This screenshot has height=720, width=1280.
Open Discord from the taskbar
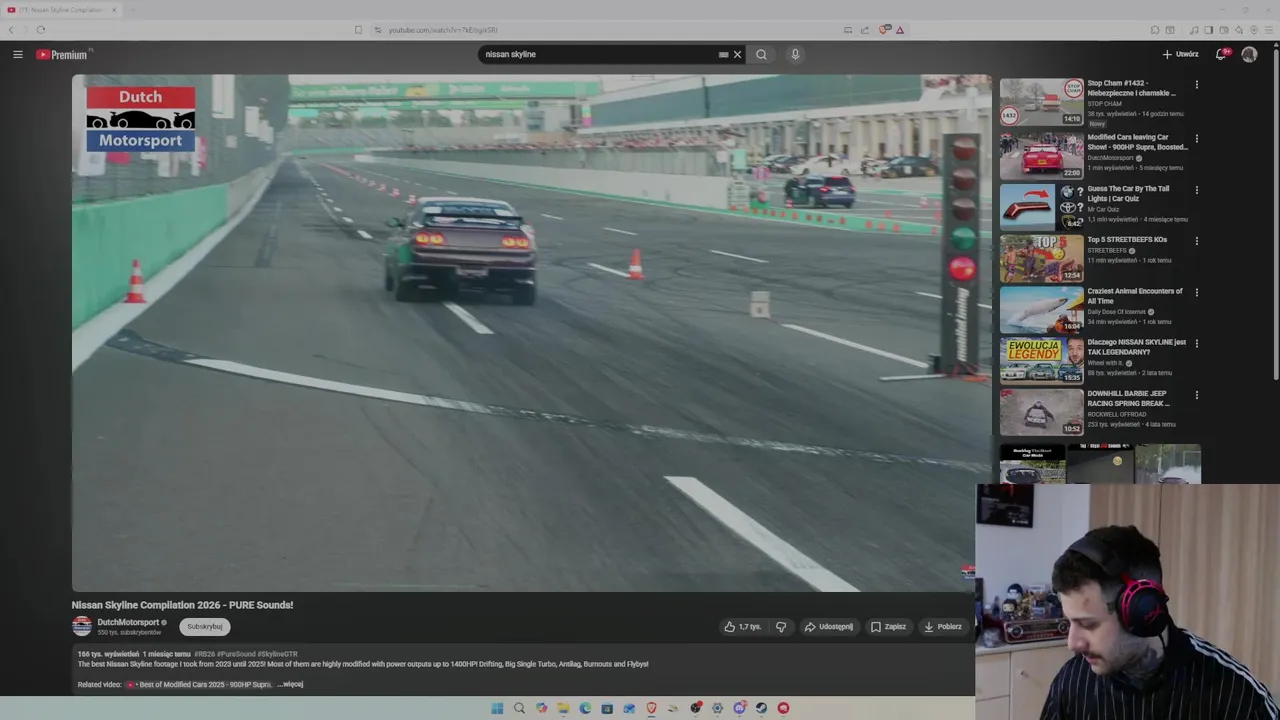tap(739, 708)
